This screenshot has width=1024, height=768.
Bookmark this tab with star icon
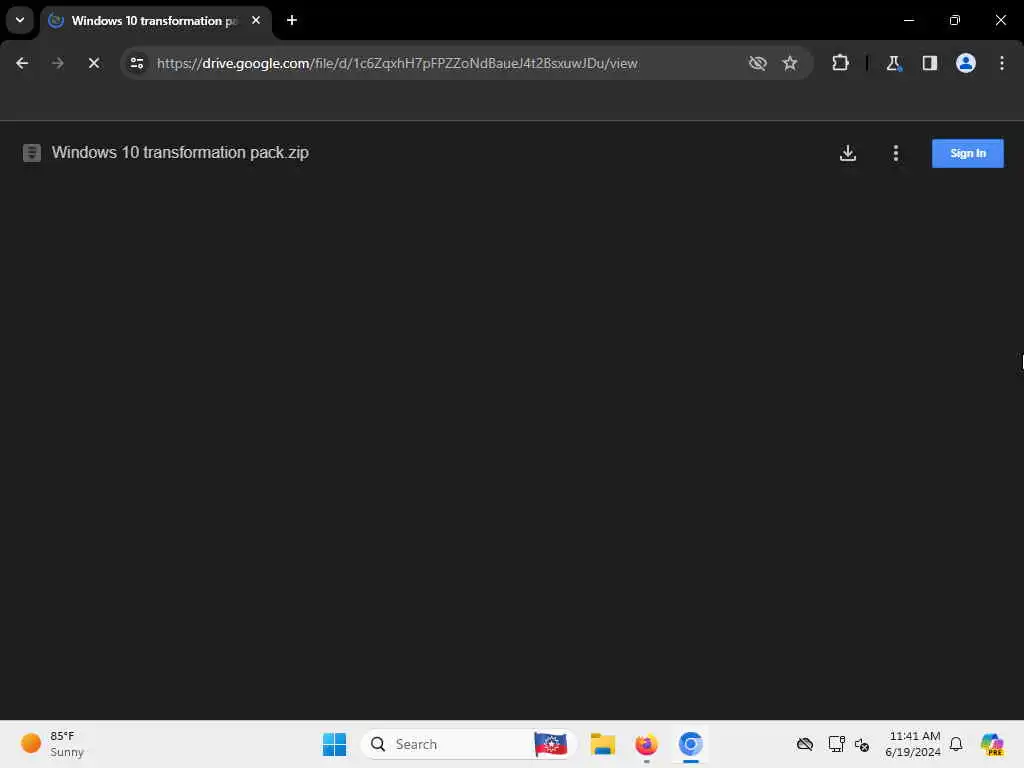(790, 63)
